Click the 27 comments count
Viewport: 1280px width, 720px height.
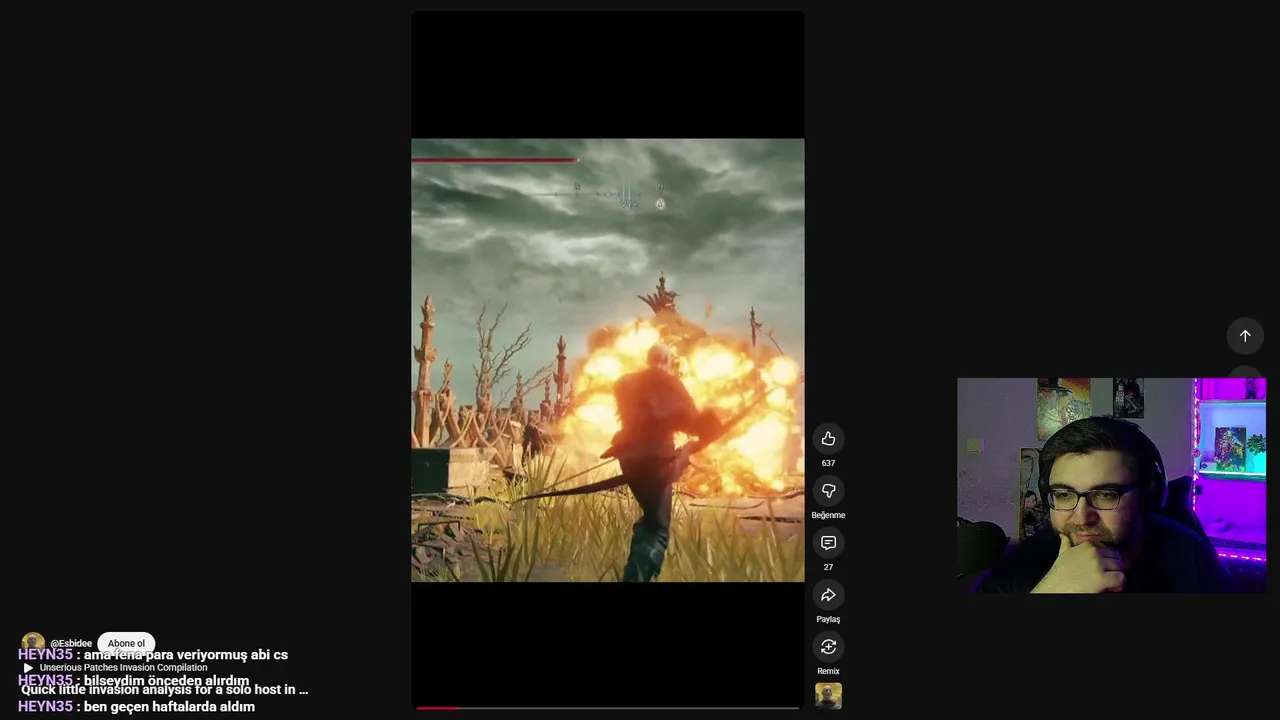pyautogui.click(x=828, y=567)
